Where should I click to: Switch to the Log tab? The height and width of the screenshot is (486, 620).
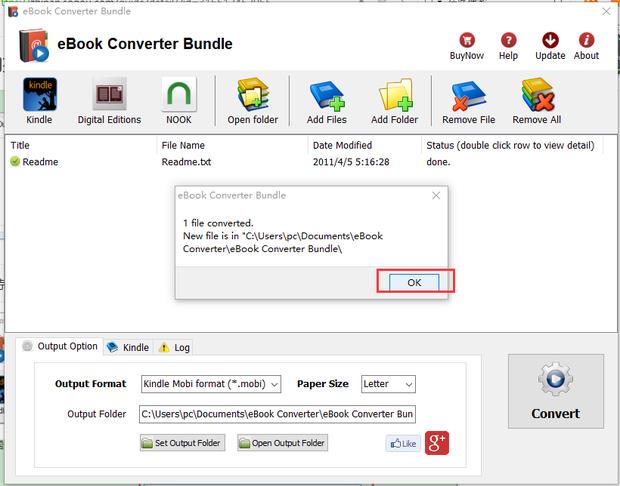(x=174, y=348)
